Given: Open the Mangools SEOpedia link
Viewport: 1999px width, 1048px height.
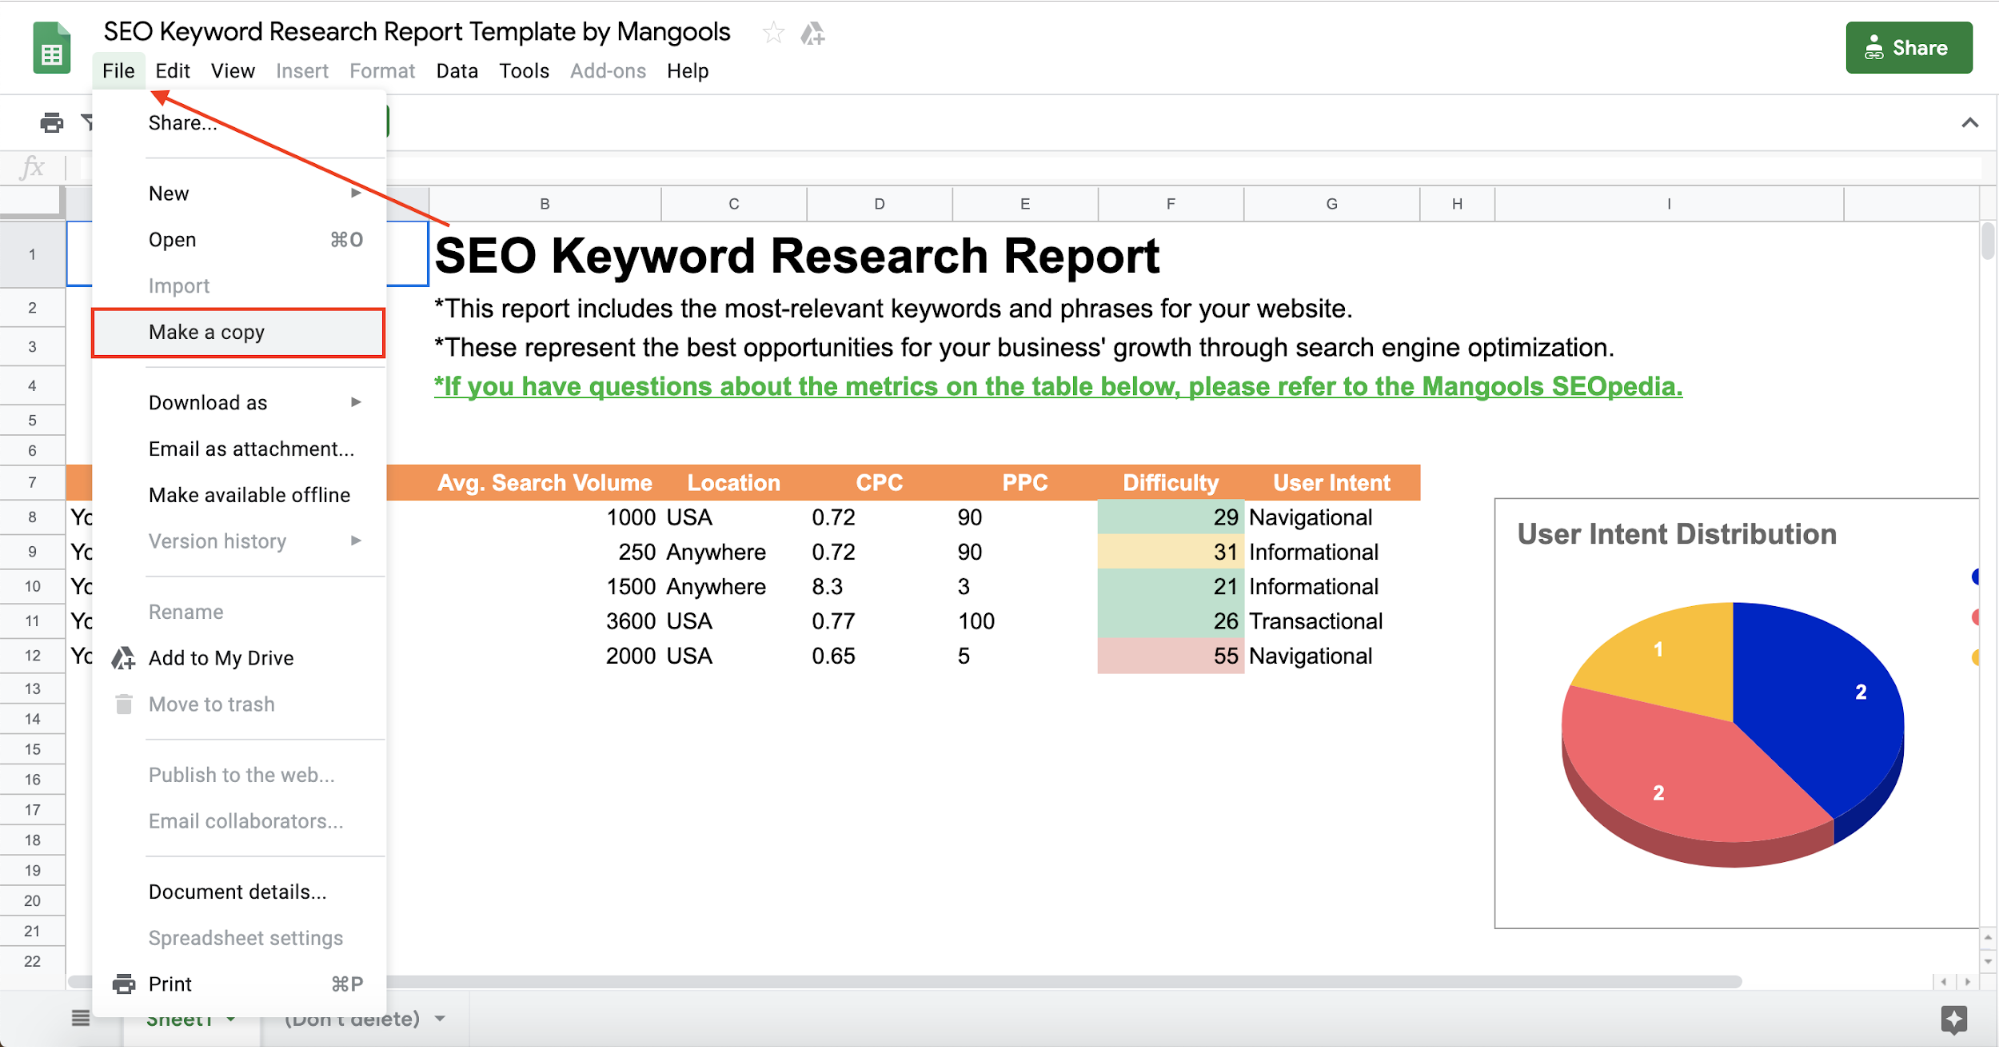Looking at the screenshot, I should (1058, 387).
